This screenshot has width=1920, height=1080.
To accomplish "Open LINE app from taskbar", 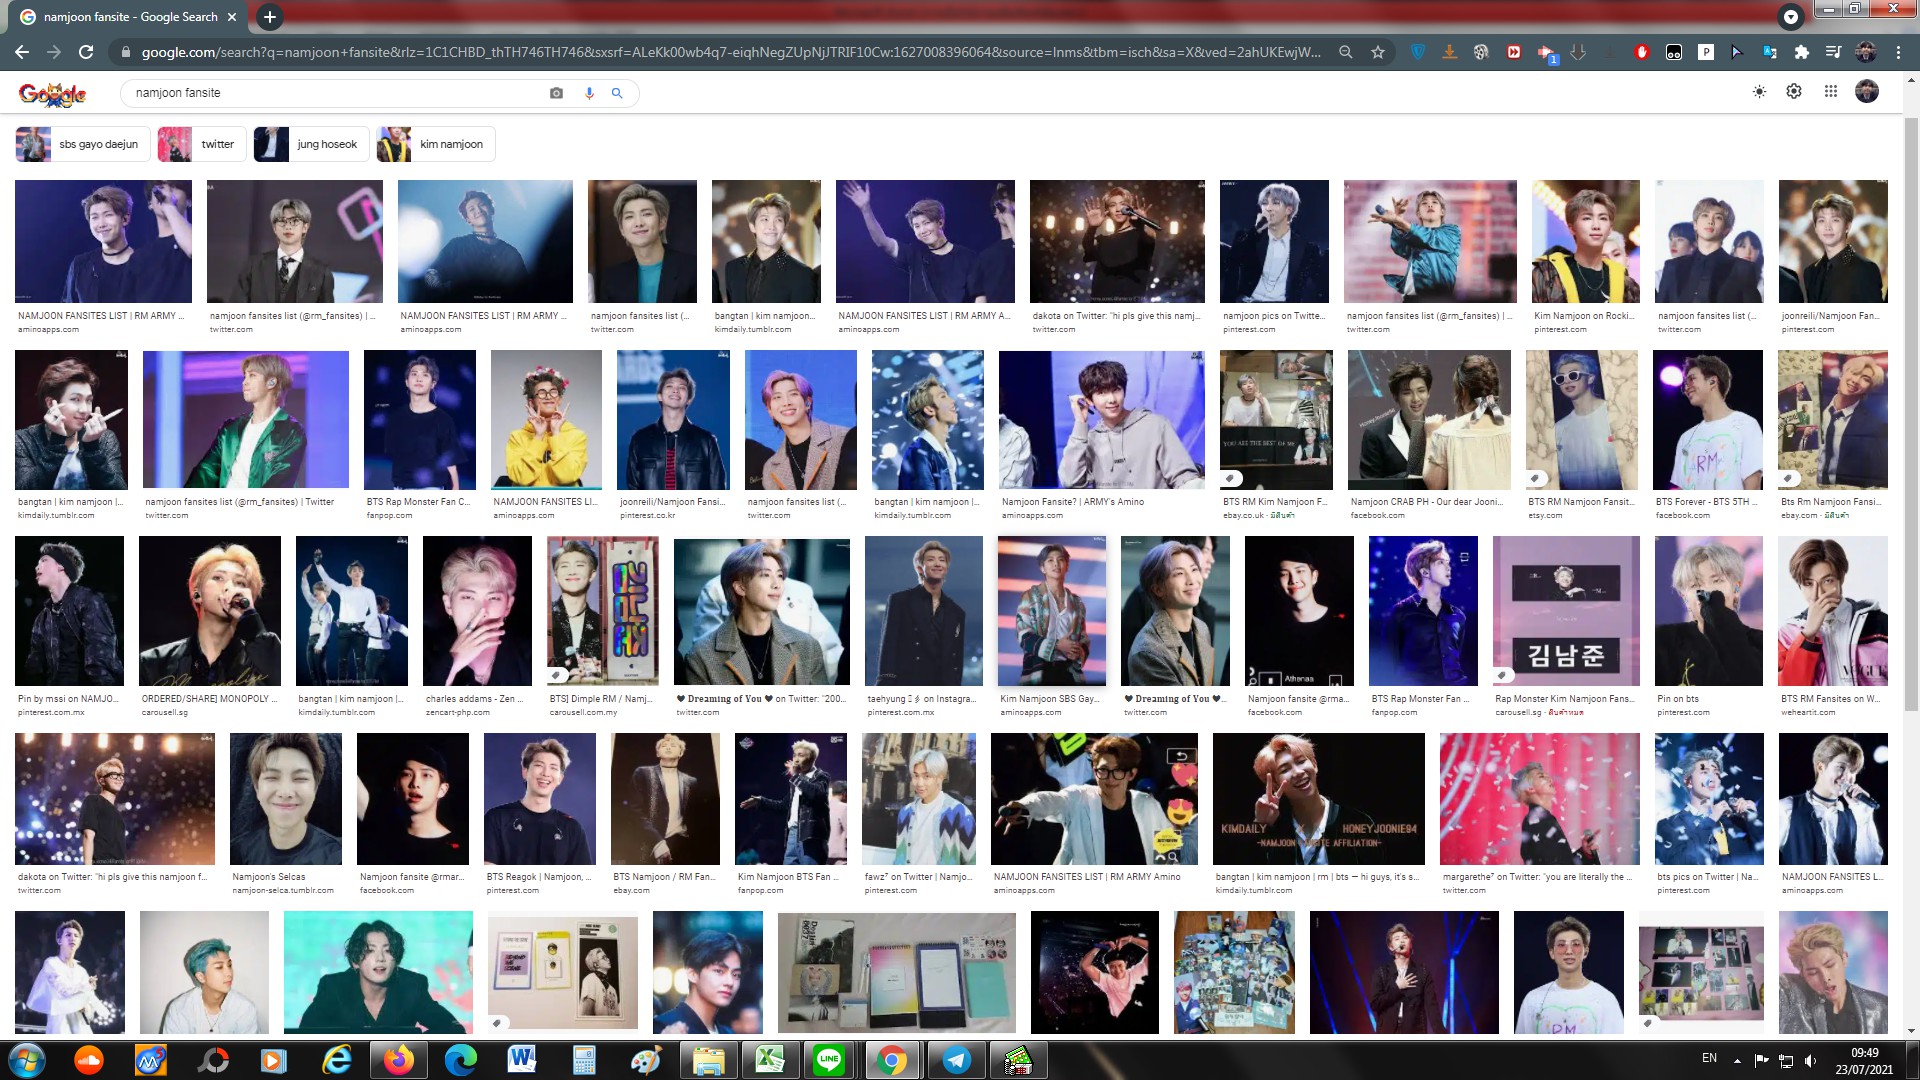I will click(829, 1060).
